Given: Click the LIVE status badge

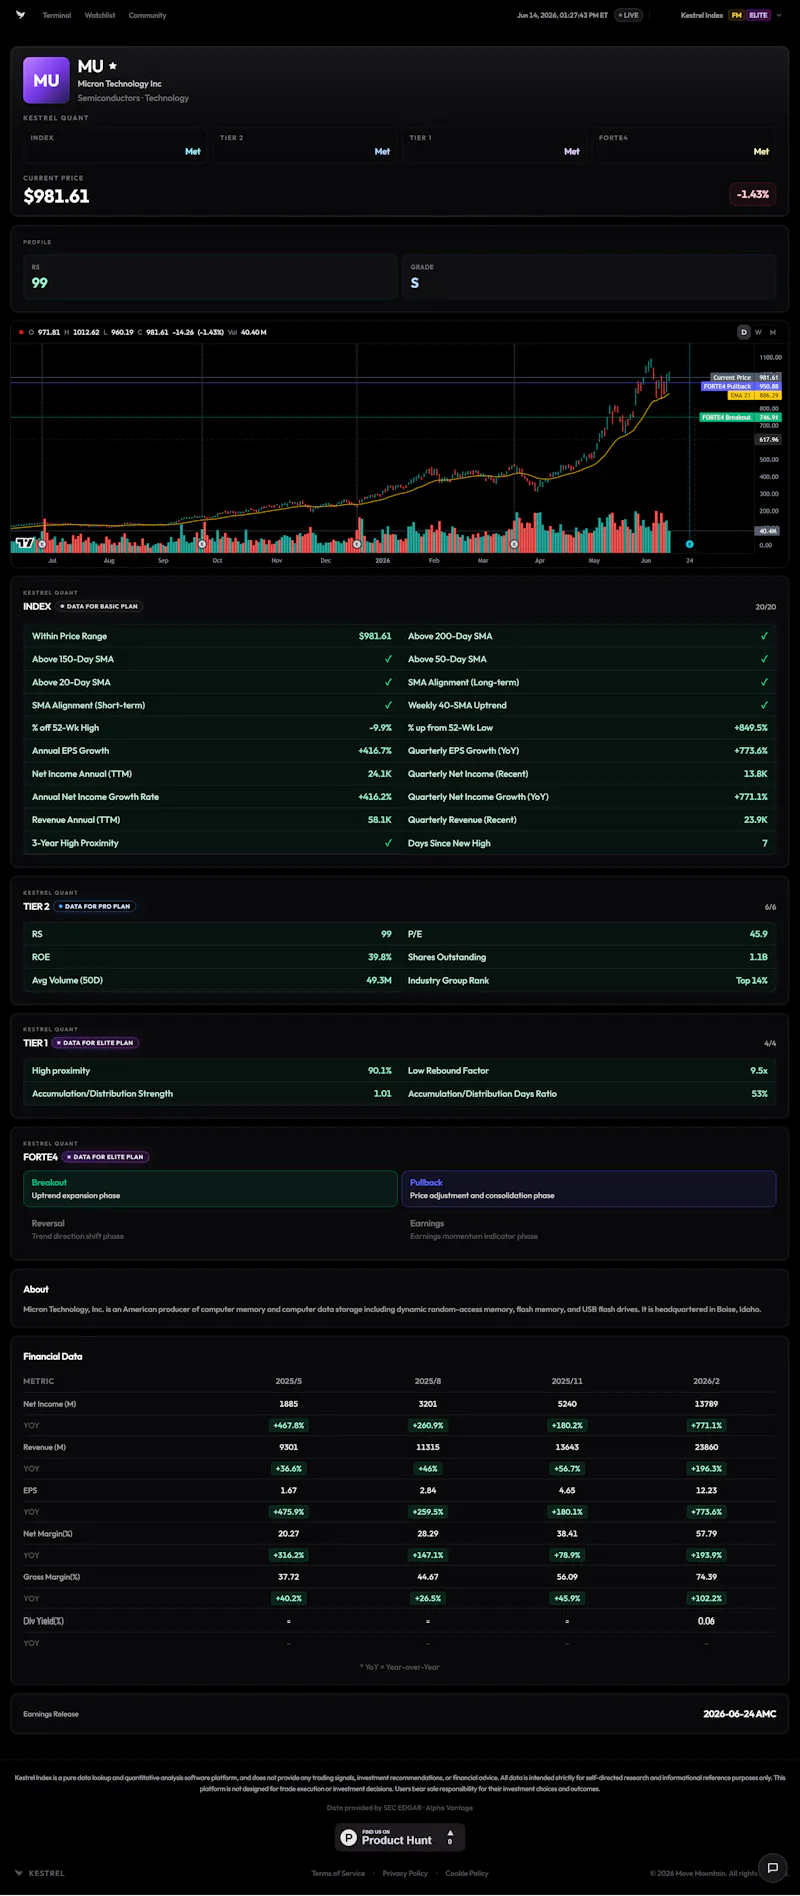Looking at the screenshot, I should point(628,15).
